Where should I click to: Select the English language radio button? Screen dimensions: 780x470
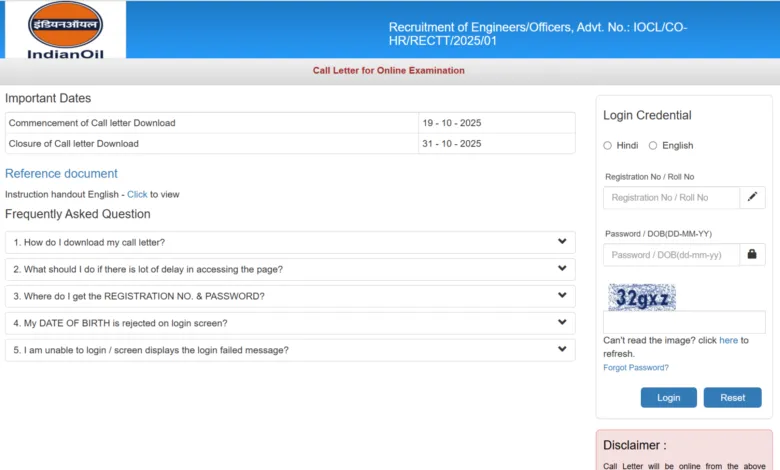point(653,146)
